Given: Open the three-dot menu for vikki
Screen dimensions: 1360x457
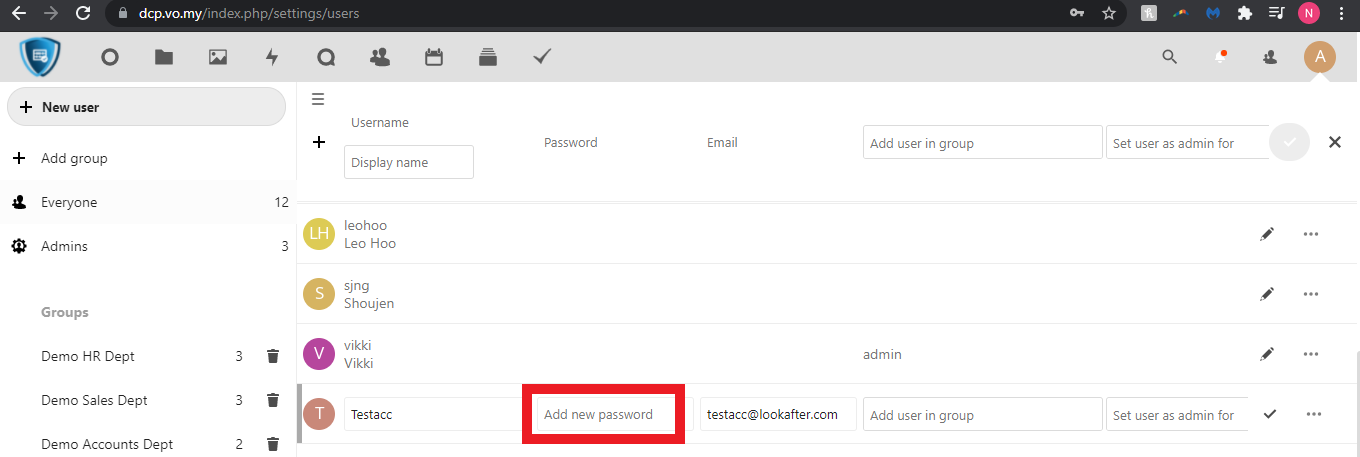Looking at the screenshot, I should tap(1311, 354).
